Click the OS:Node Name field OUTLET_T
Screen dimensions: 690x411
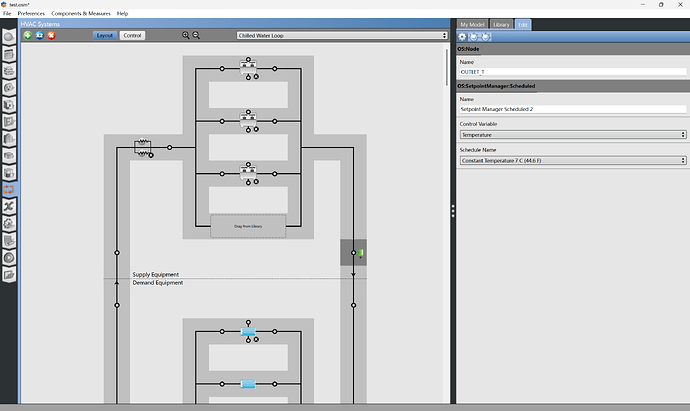click(x=573, y=72)
